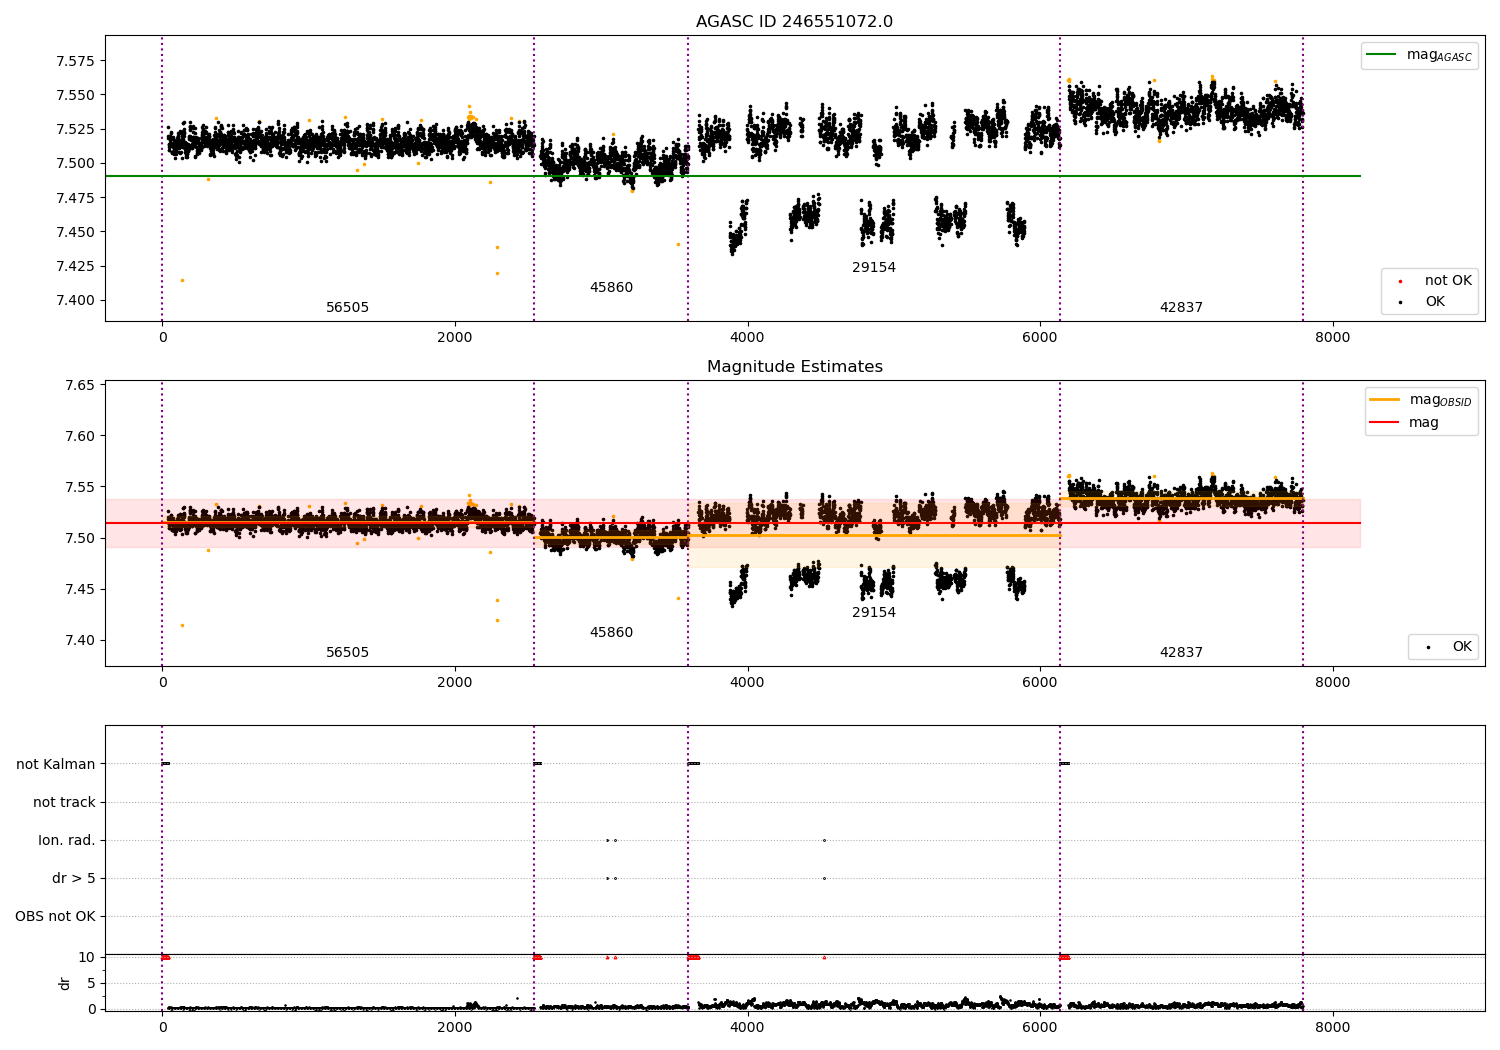1500x1050 pixels.
Task: Click the 'AGASC ID 246551072.0' plot title
Action: [x=794, y=22]
